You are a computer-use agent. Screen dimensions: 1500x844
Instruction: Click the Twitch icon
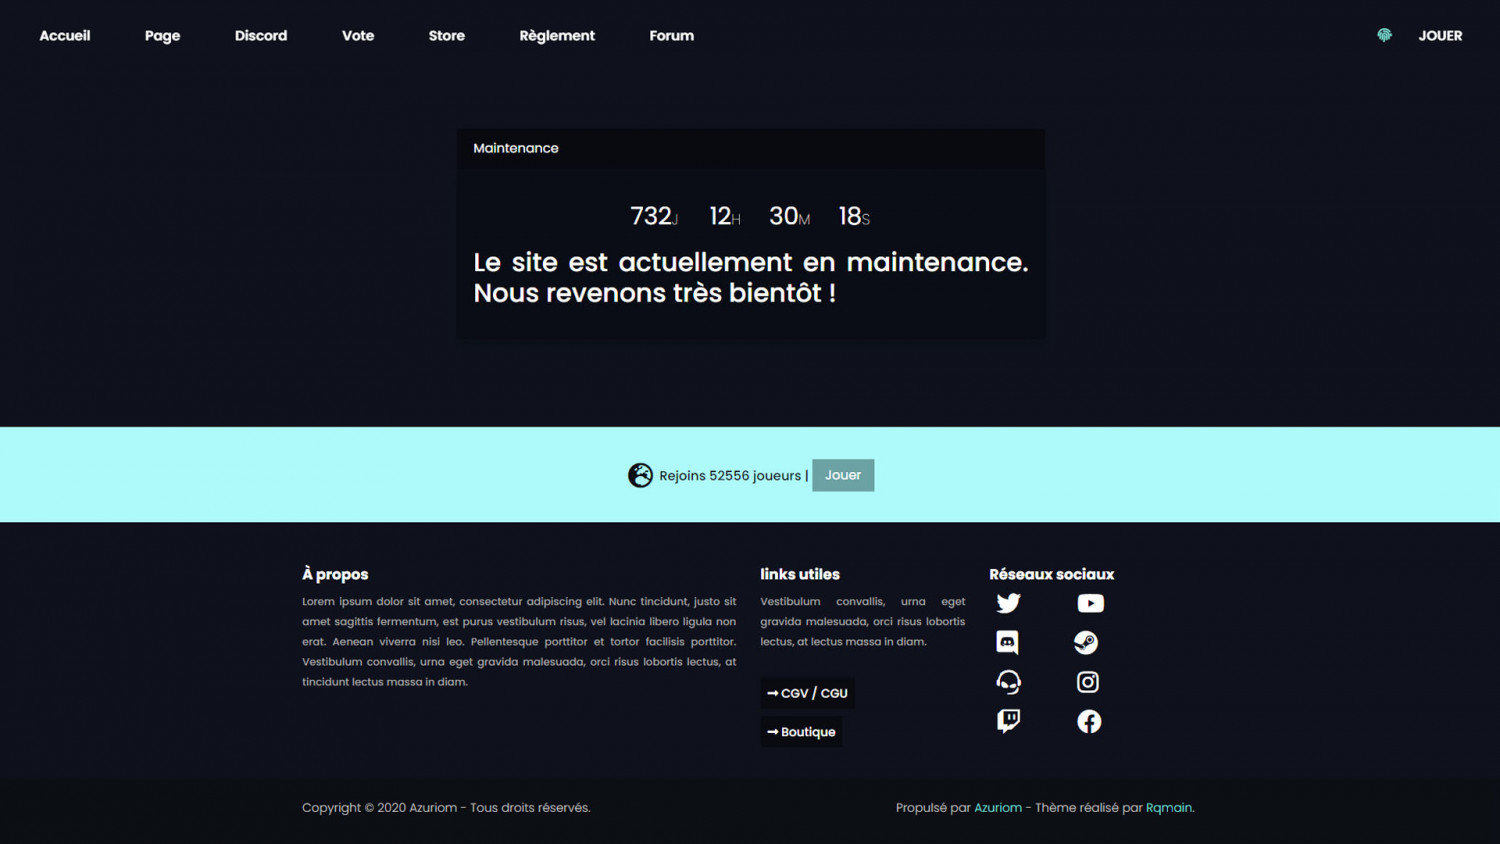(x=1008, y=721)
